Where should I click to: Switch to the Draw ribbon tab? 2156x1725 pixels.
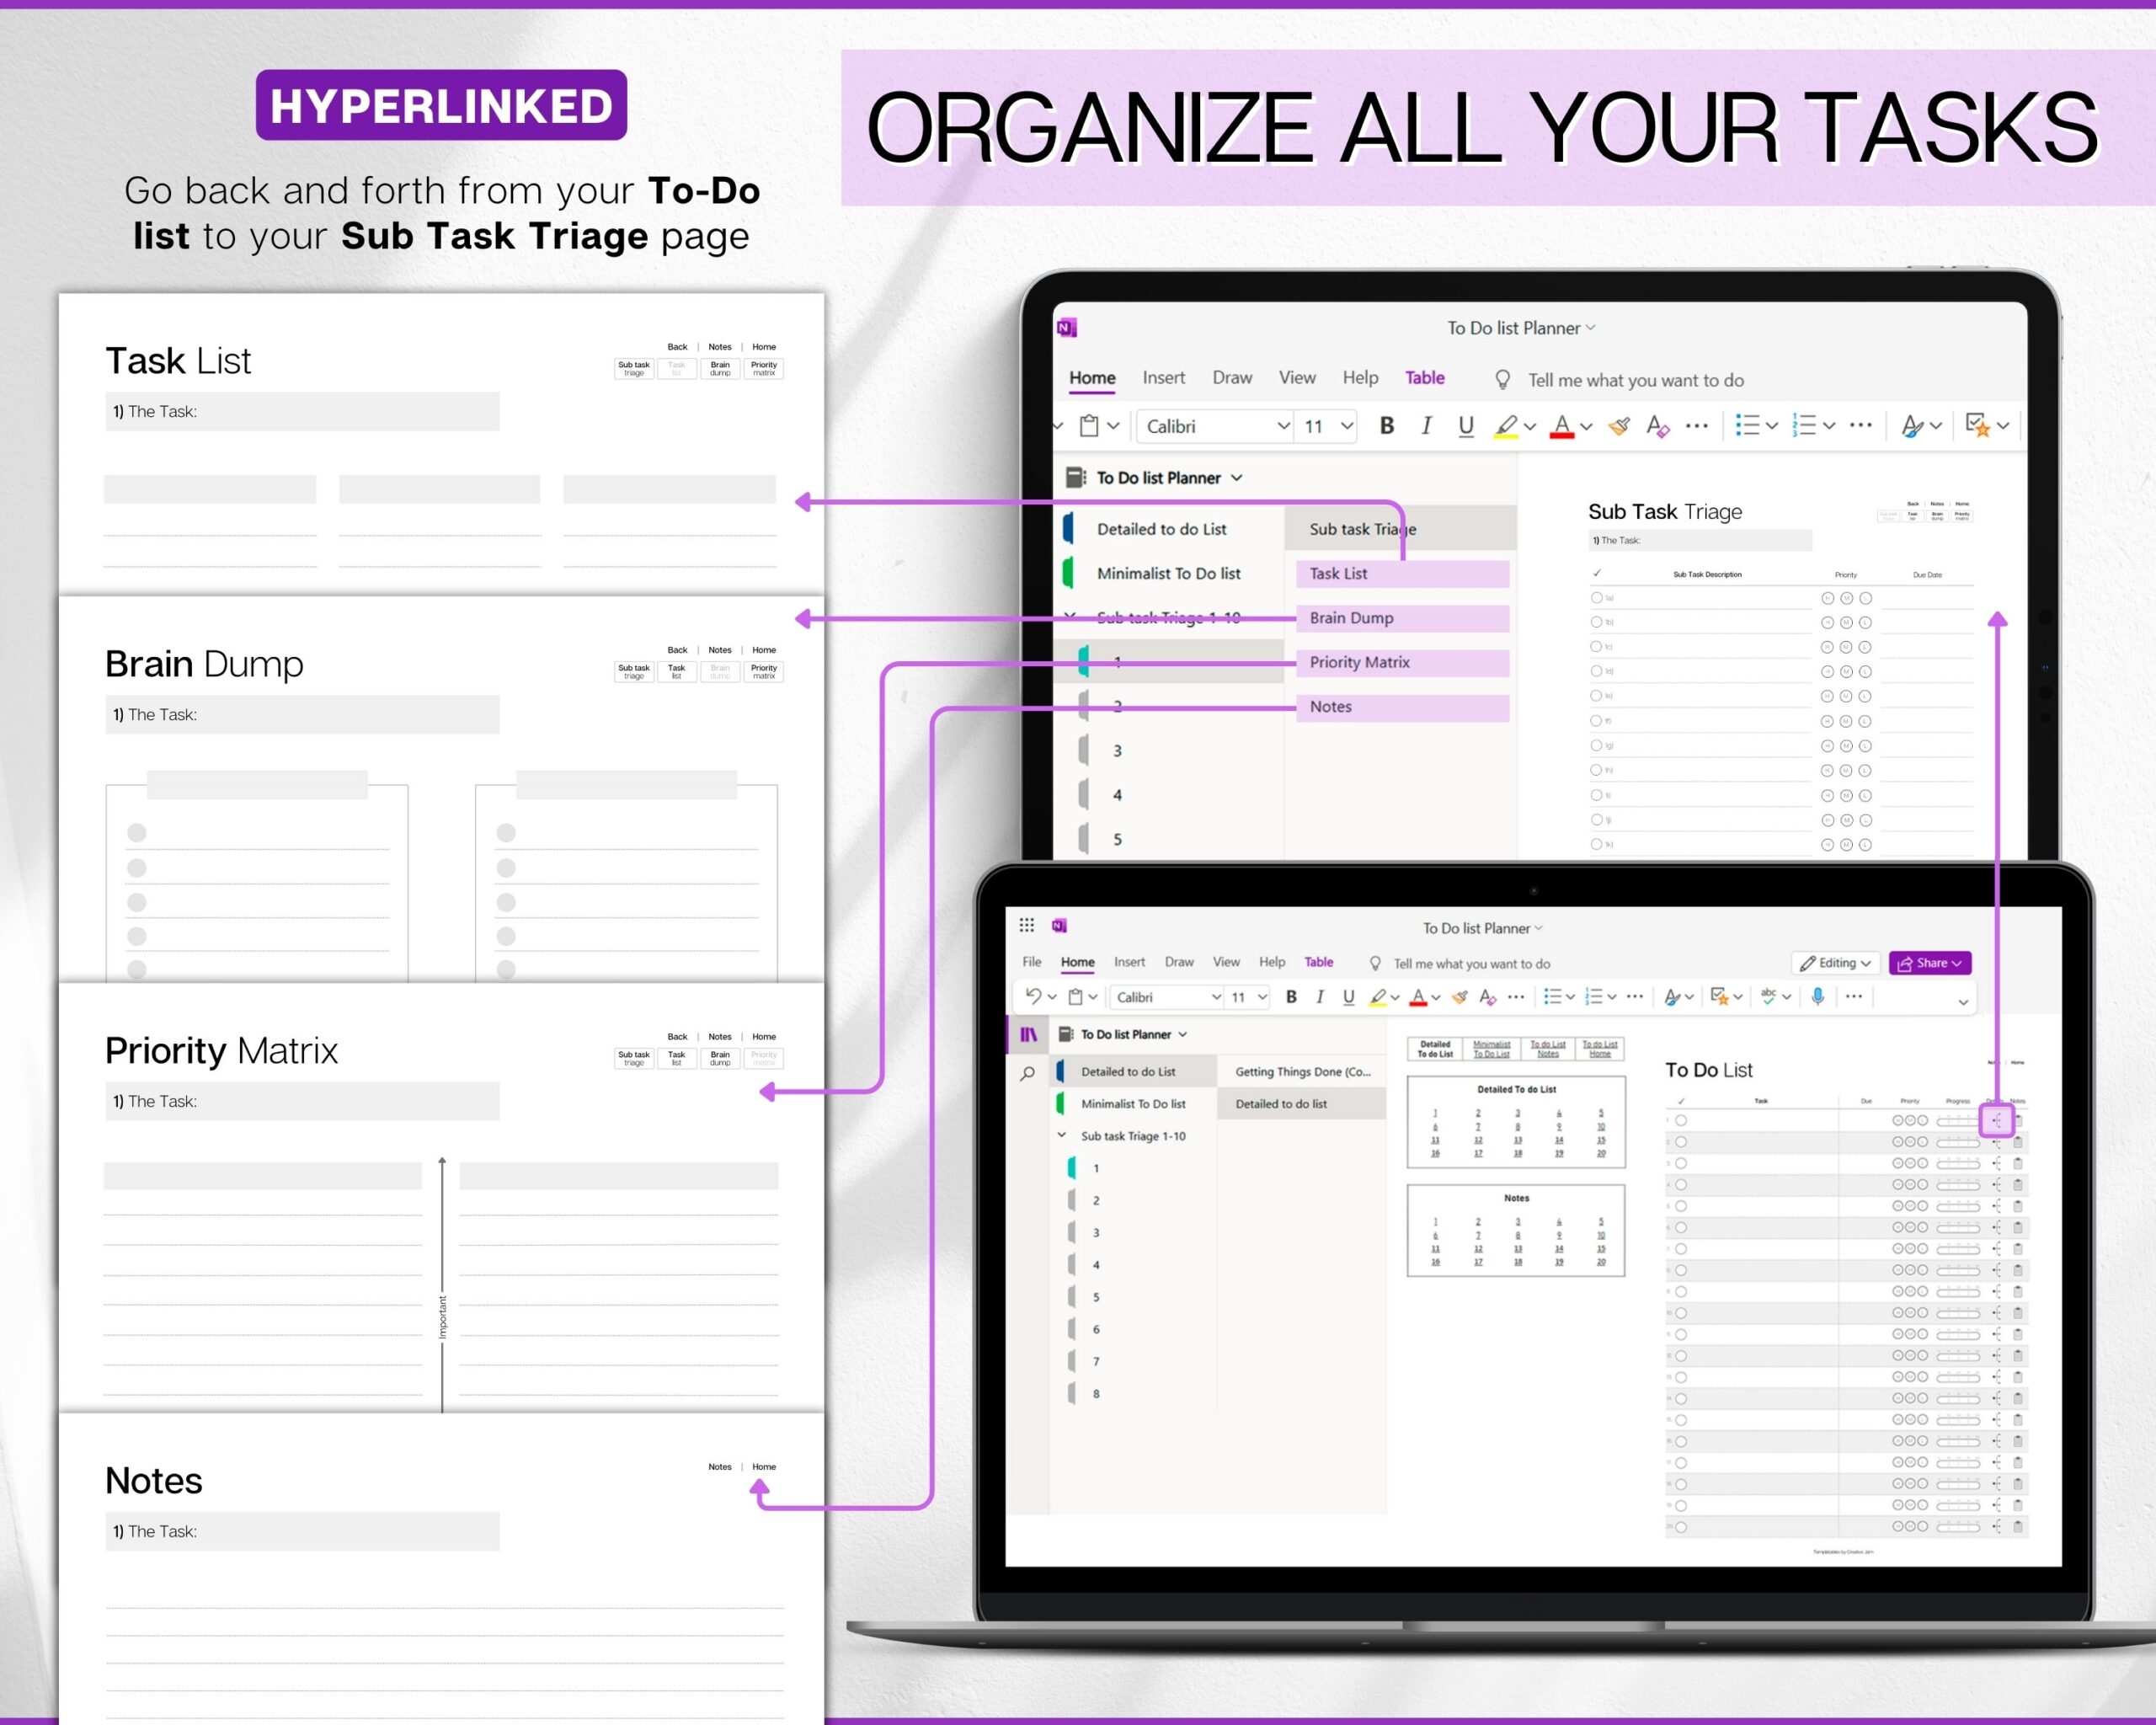pos(1232,377)
